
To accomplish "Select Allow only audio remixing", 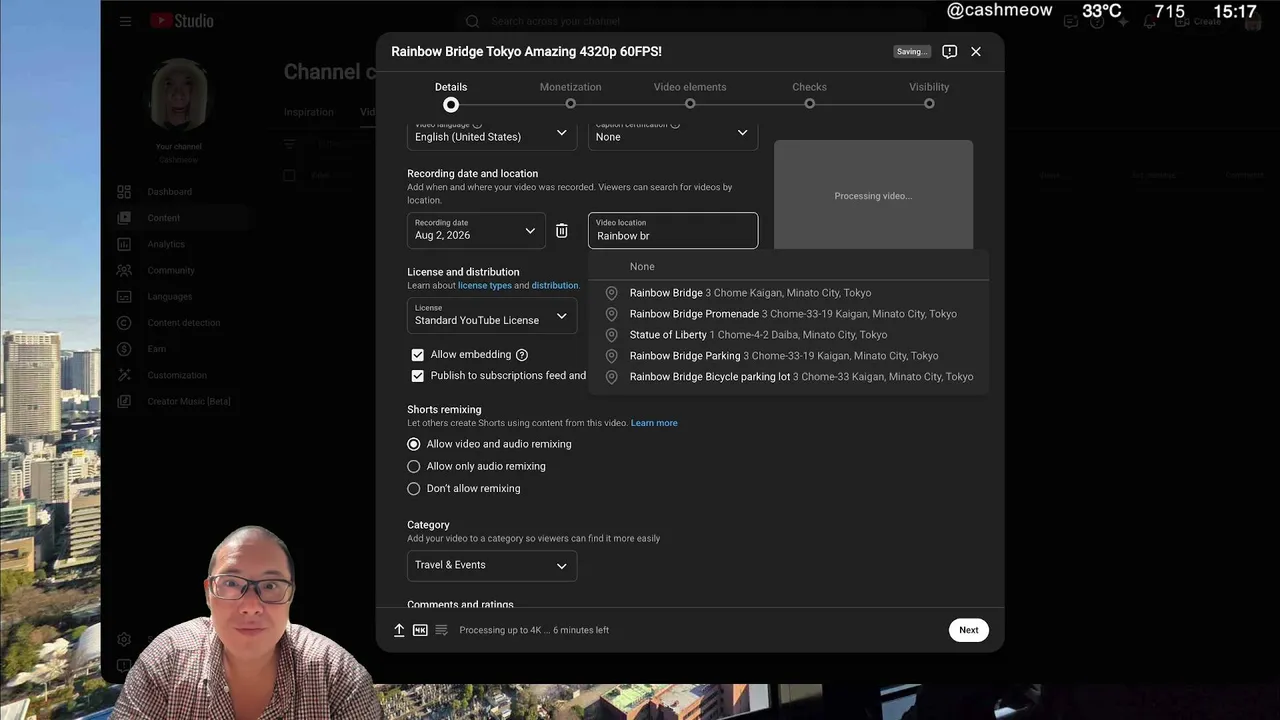I will click(x=414, y=466).
